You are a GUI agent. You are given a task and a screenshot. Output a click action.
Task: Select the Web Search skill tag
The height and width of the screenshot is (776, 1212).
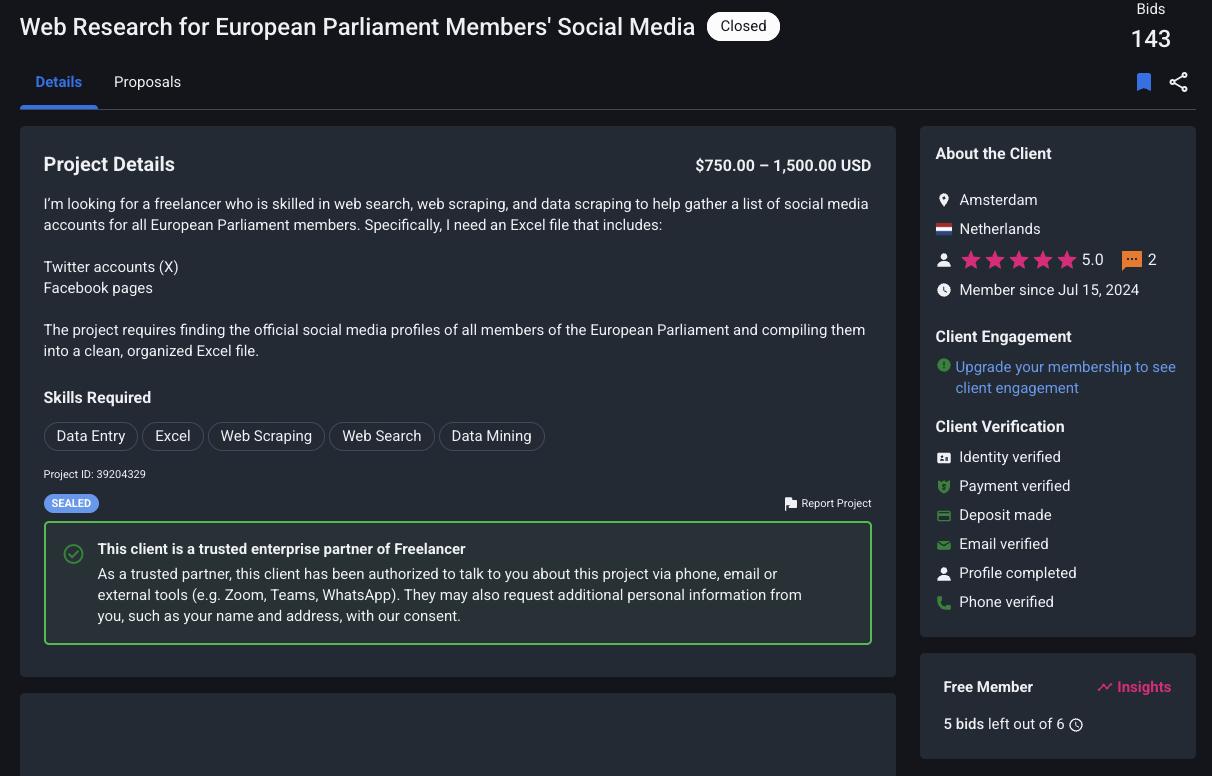click(x=382, y=436)
